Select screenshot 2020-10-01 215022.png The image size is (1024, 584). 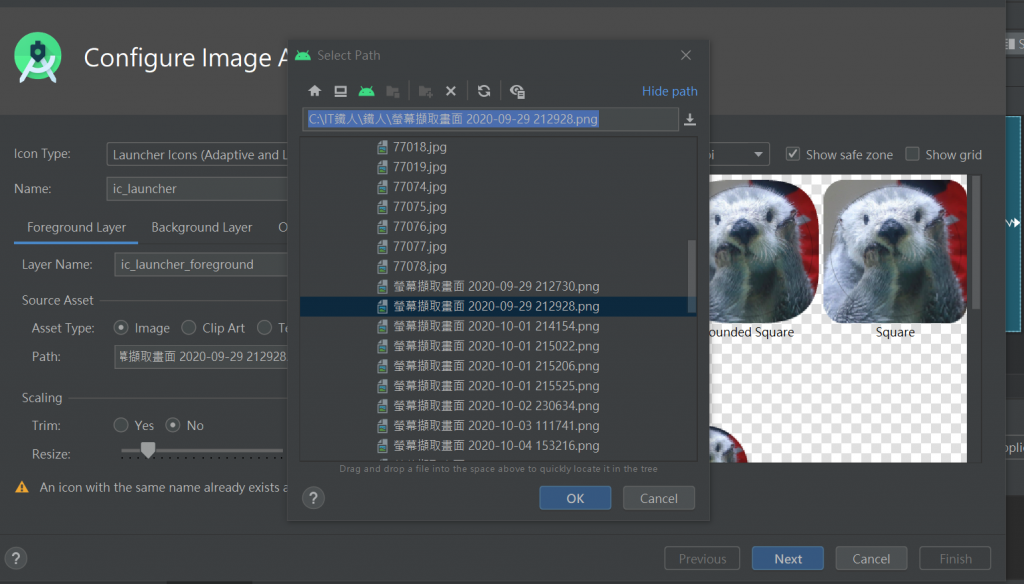click(496, 346)
